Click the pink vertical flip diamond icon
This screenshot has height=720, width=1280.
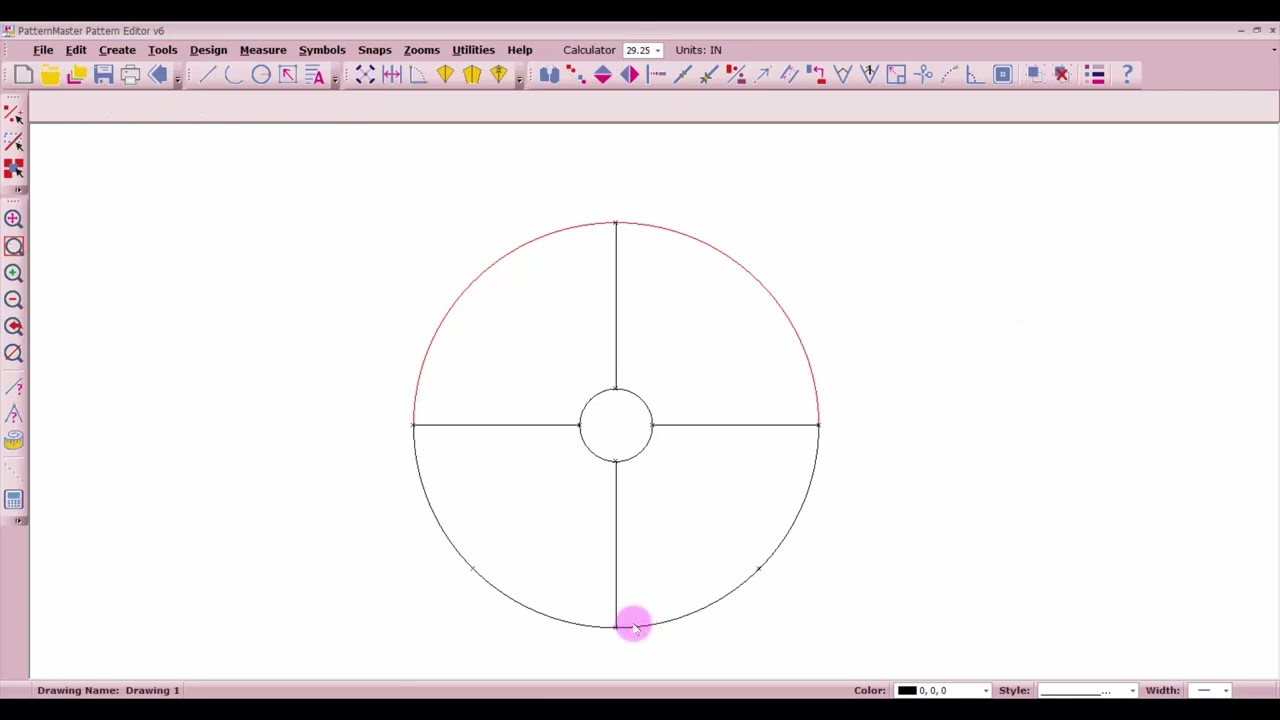point(603,74)
